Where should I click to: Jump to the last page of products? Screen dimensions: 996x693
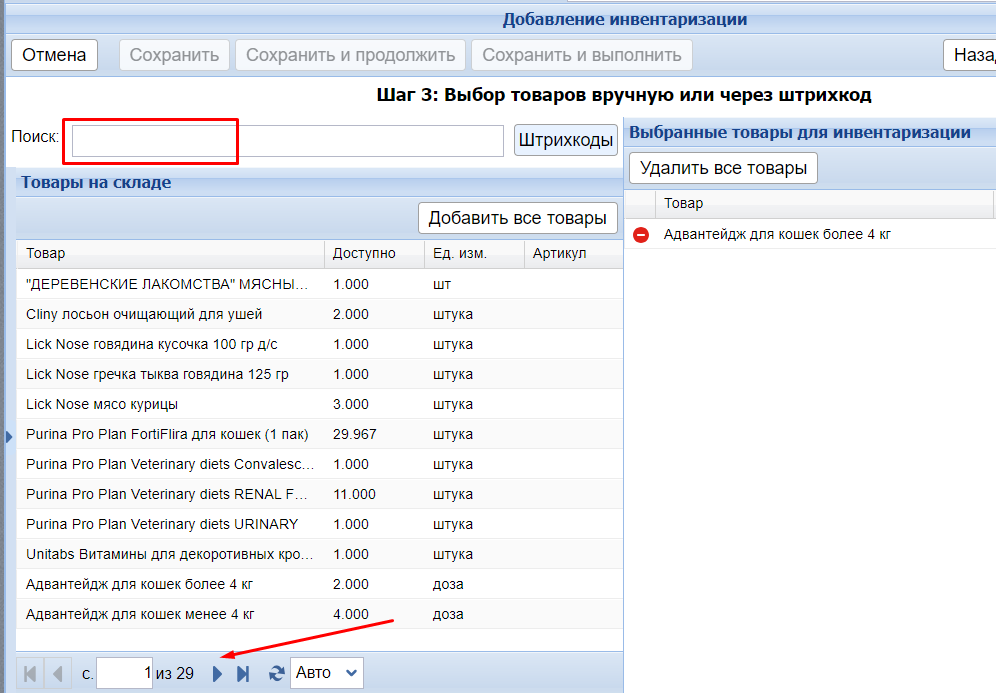point(242,674)
